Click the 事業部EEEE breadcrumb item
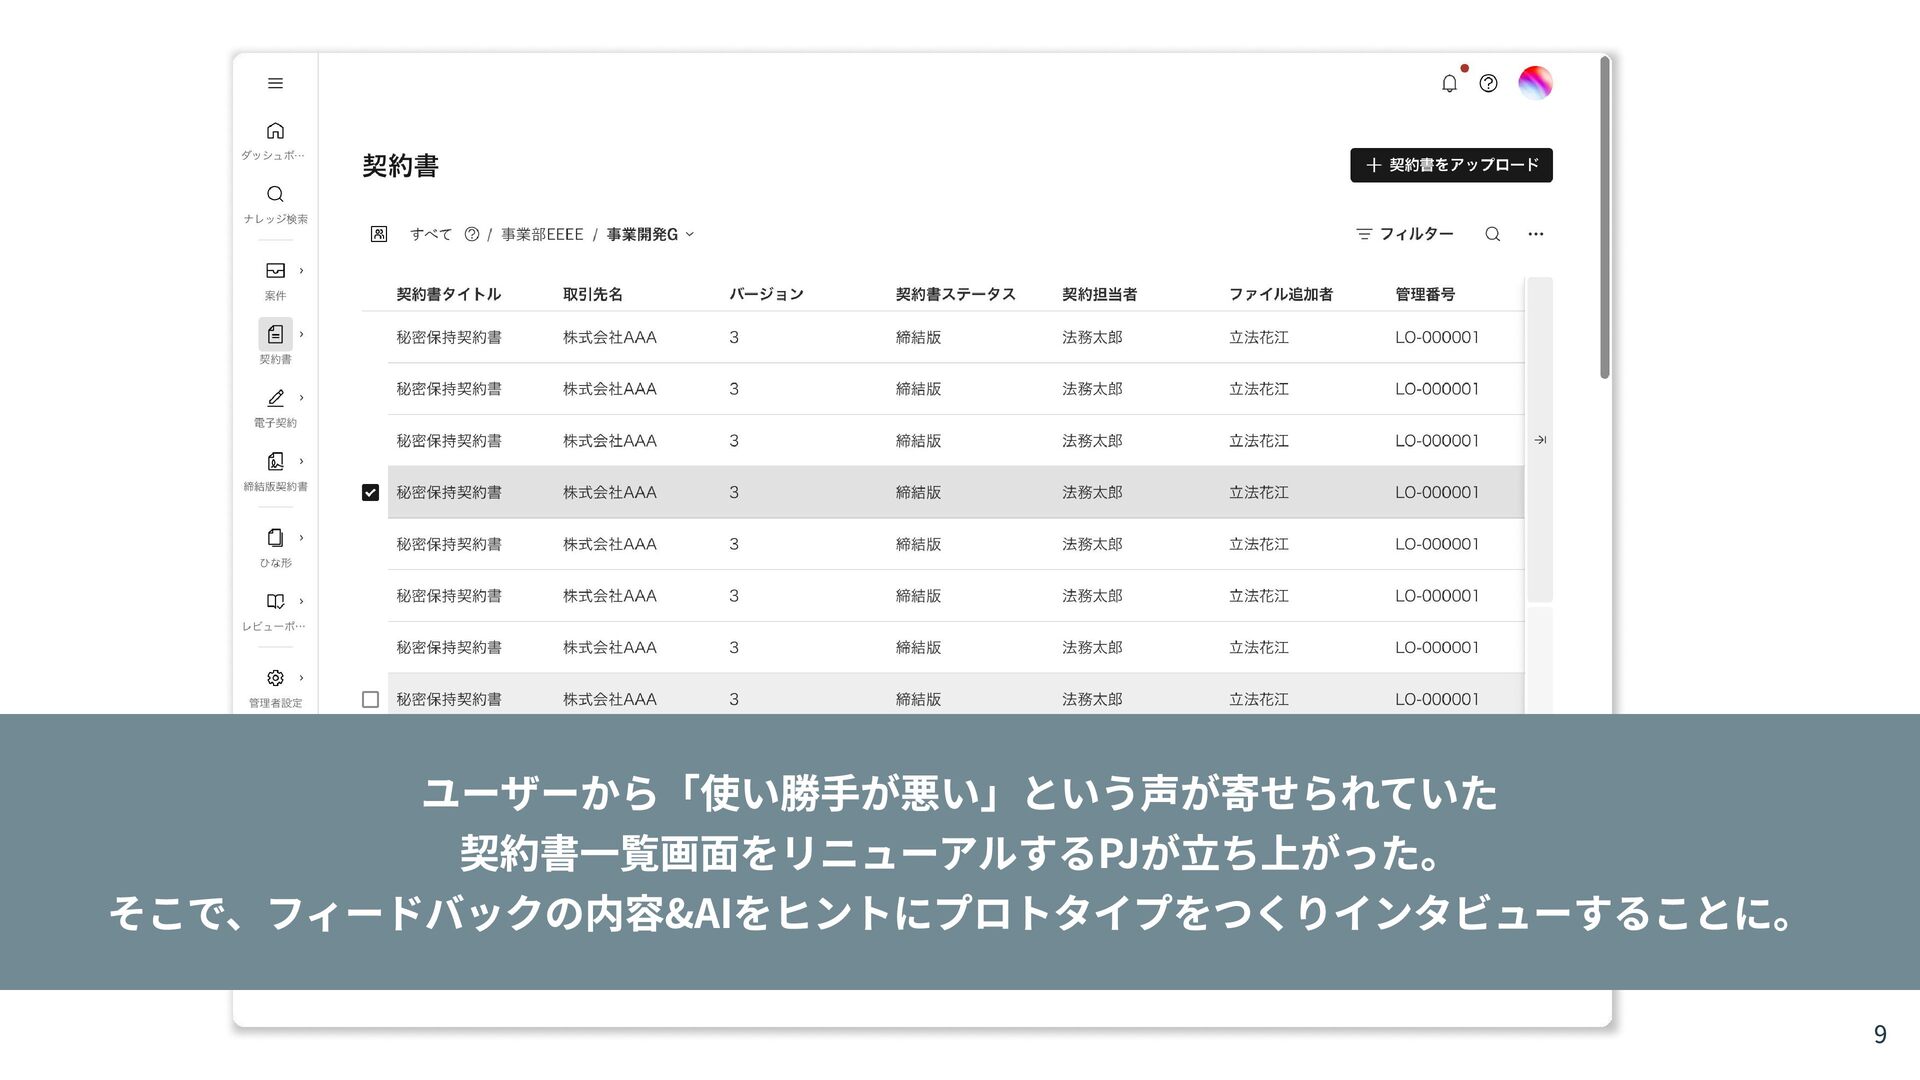1920x1080 pixels. (x=542, y=235)
